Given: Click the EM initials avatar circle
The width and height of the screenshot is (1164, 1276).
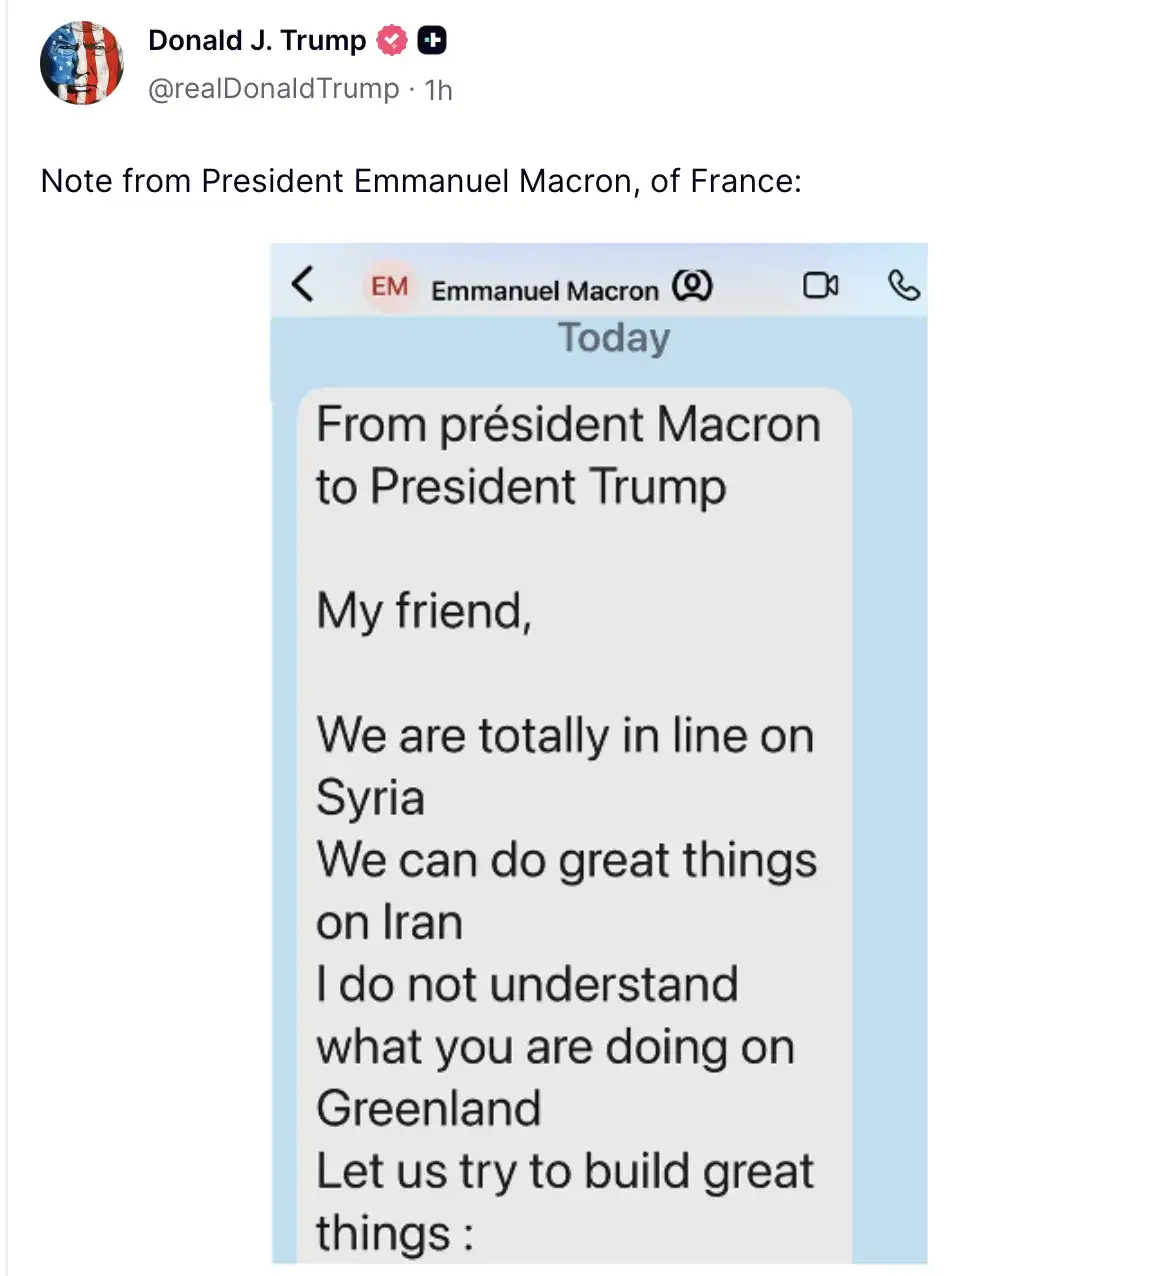Looking at the screenshot, I should click(x=389, y=287).
